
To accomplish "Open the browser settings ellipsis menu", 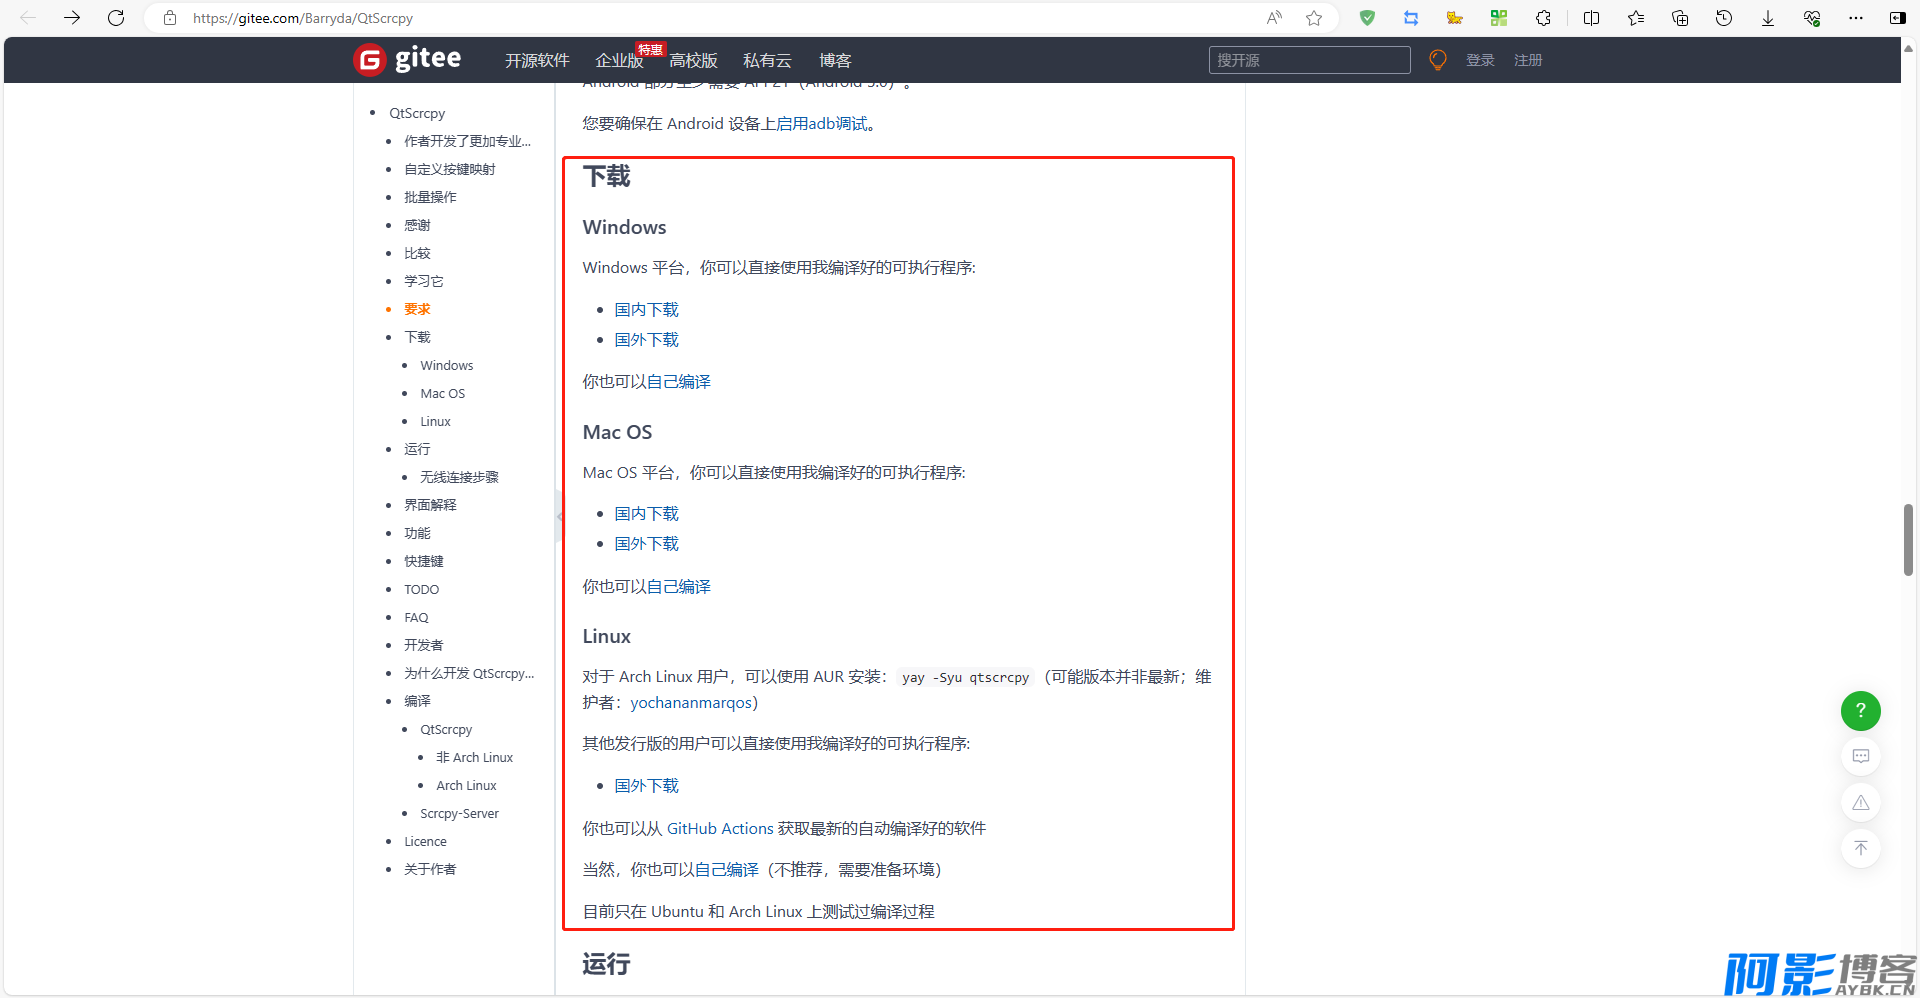I will [1856, 18].
